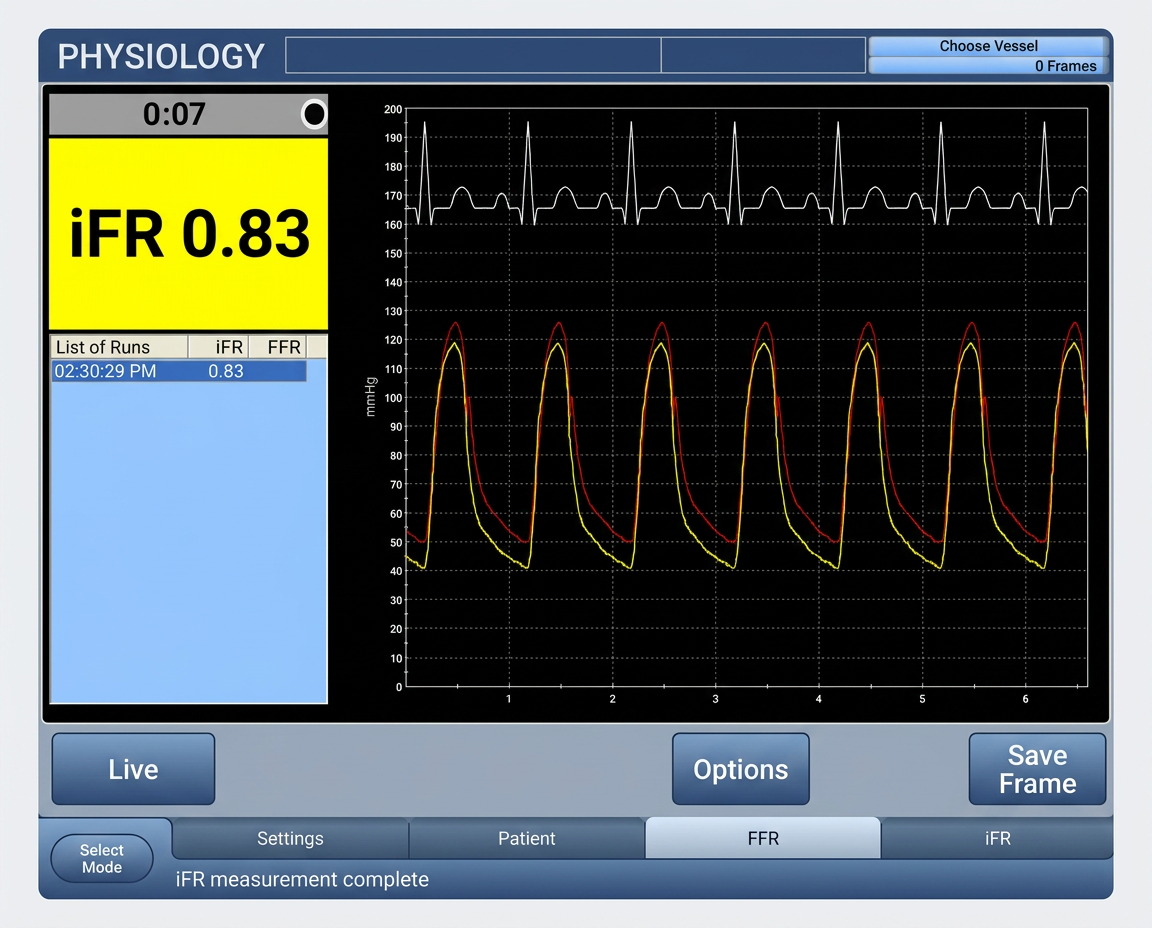Click the wide empty header field beside the PHYSIOLOGY title

[x=473, y=55]
